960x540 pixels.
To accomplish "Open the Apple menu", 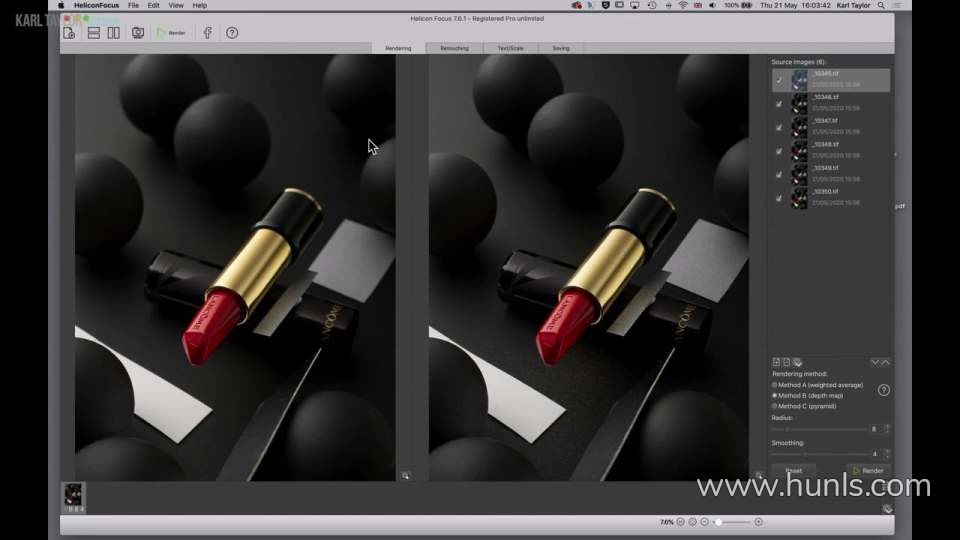I will click(x=61, y=6).
